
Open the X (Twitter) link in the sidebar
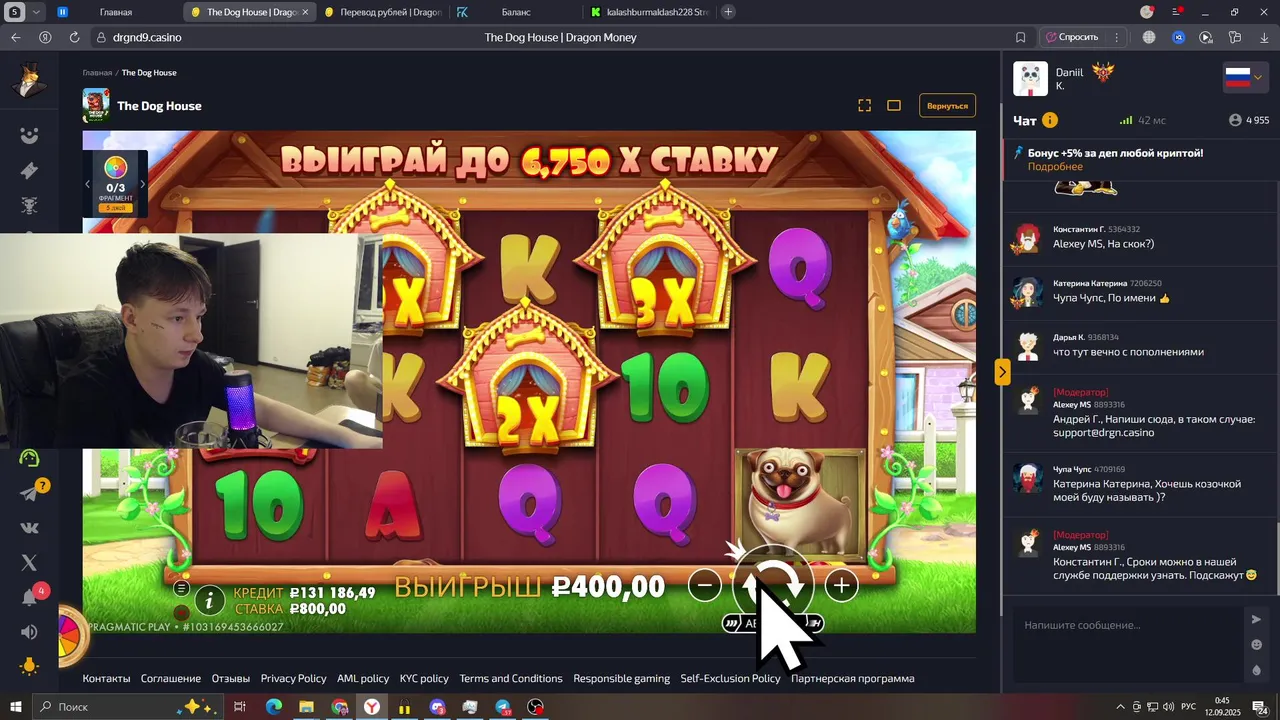pyautogui.click(x=29, y=563)
